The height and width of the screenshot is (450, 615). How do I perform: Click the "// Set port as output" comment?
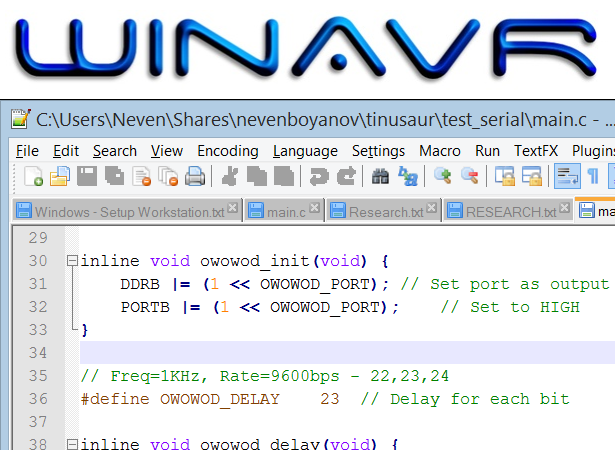tap(505, 284)
